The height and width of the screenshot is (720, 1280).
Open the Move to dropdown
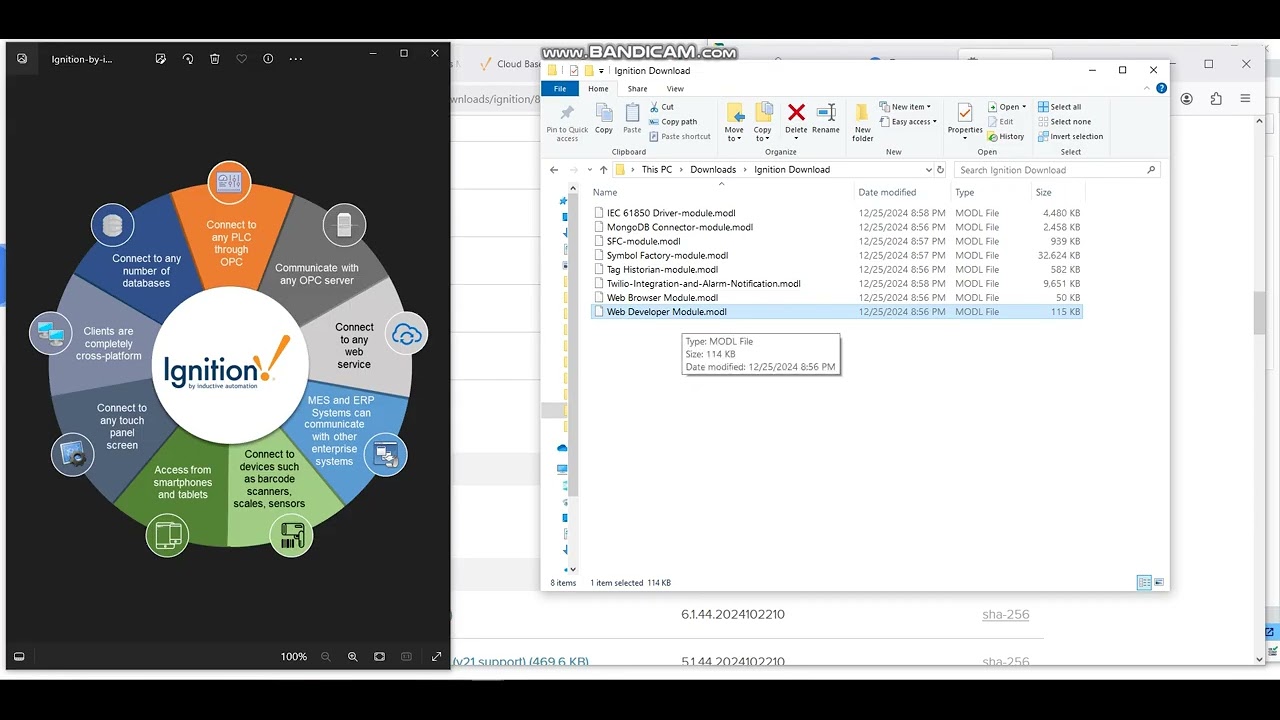tap(734, 122)
